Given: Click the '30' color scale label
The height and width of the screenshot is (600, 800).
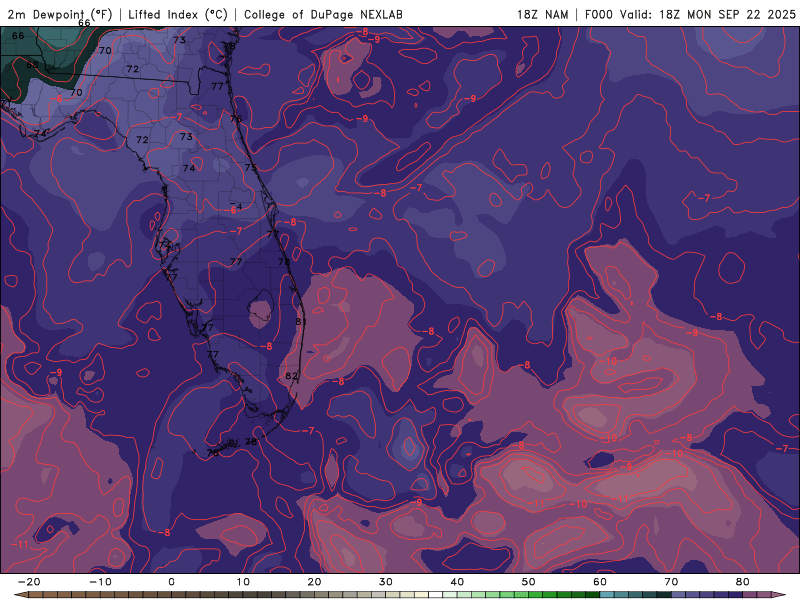Looking at the screenshot, I should [386, 582].
